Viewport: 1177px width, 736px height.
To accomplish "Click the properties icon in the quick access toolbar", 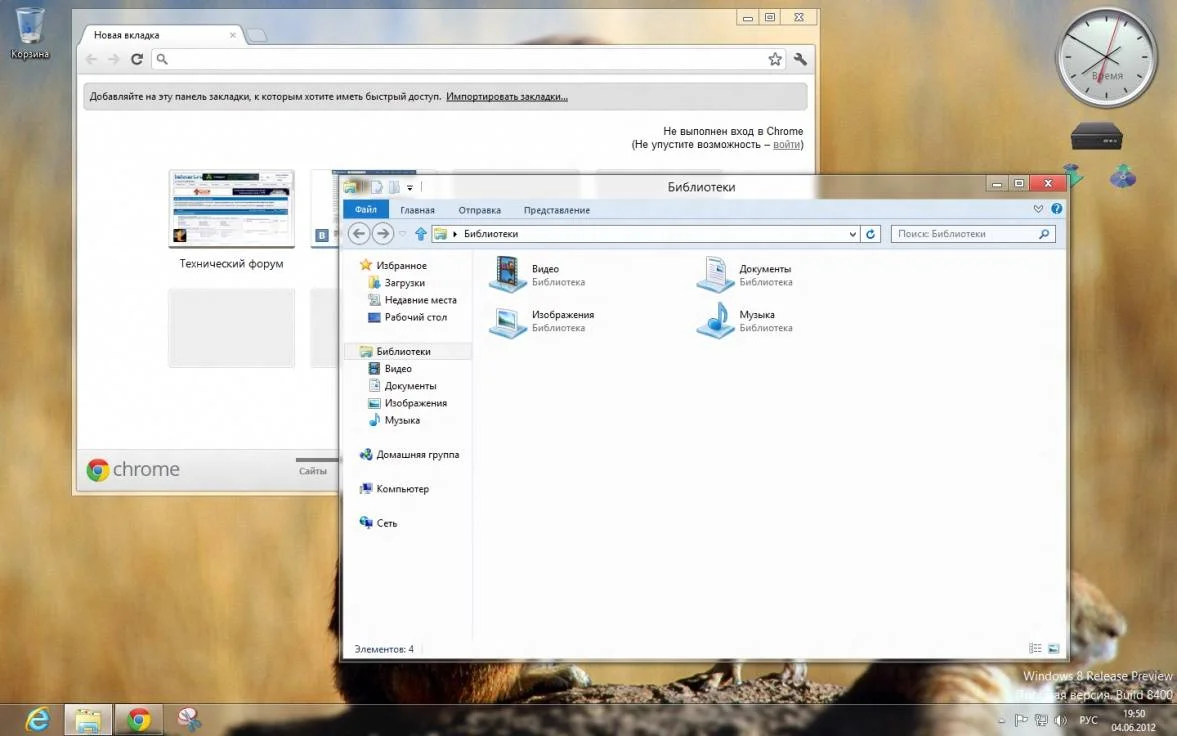I will [x=377, y=187].
